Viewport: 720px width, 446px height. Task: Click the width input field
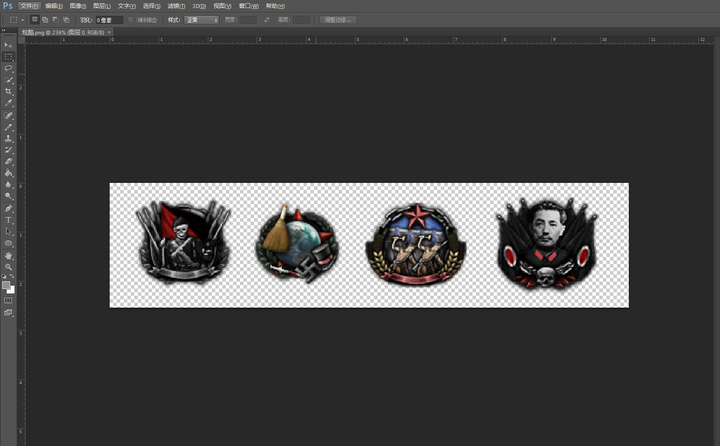click(x=248, y=20)
